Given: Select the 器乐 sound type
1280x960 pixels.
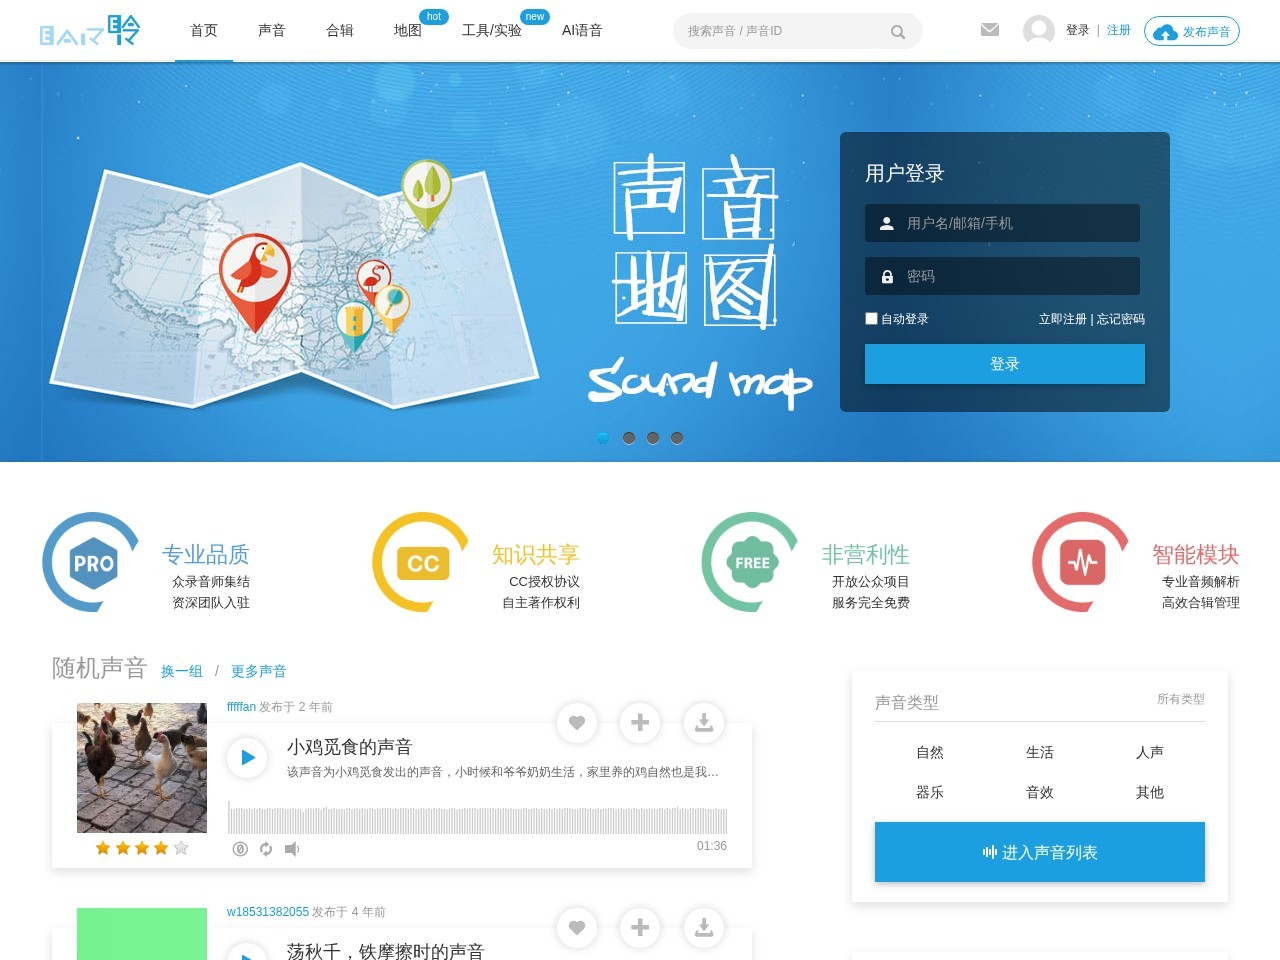Looking at the screenshot, I should pos(930,792).
